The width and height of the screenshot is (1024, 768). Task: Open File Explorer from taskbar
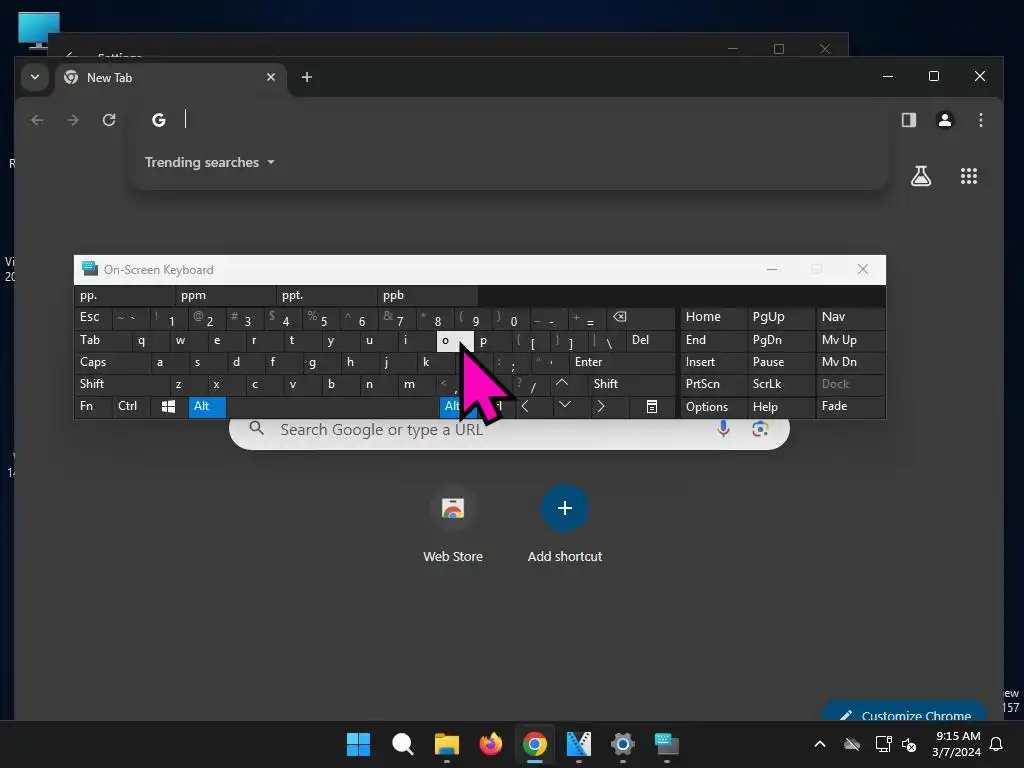[447, 744]
